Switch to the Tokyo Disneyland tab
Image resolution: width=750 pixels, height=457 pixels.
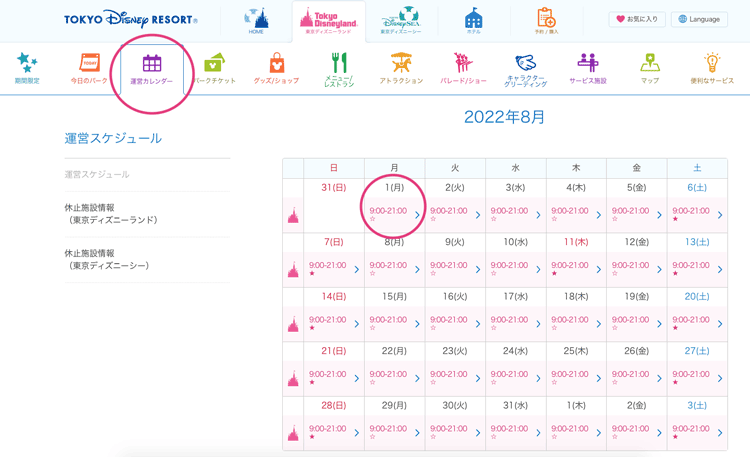point(329,20)
